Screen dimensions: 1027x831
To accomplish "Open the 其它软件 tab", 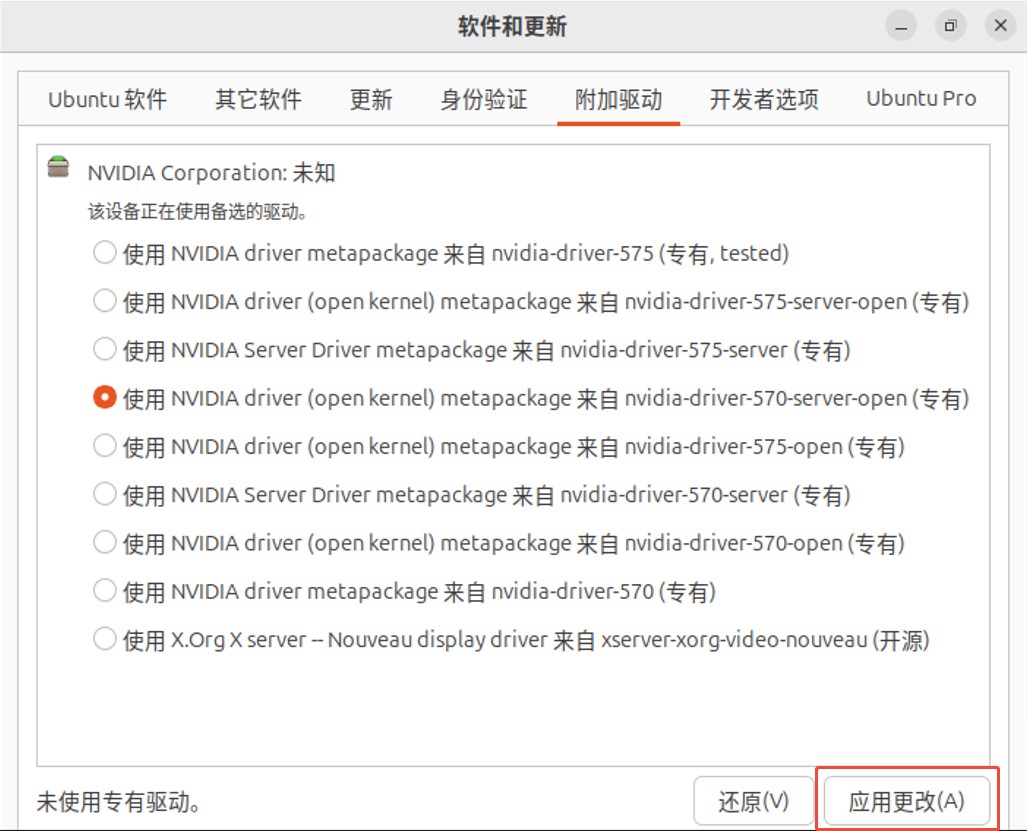I will click(x=257, y=98).
